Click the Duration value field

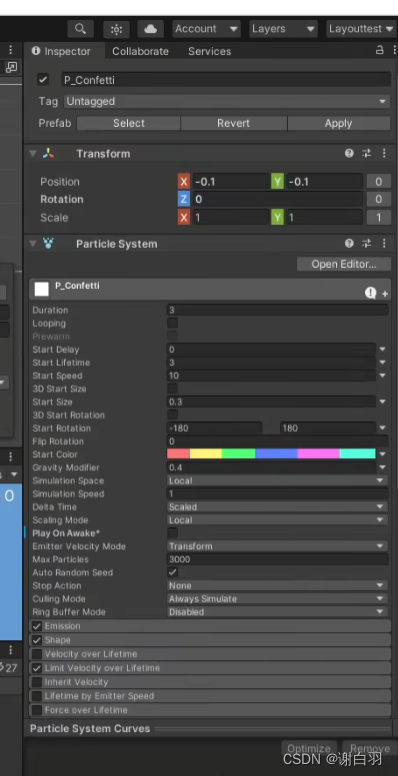click(277, 310)
